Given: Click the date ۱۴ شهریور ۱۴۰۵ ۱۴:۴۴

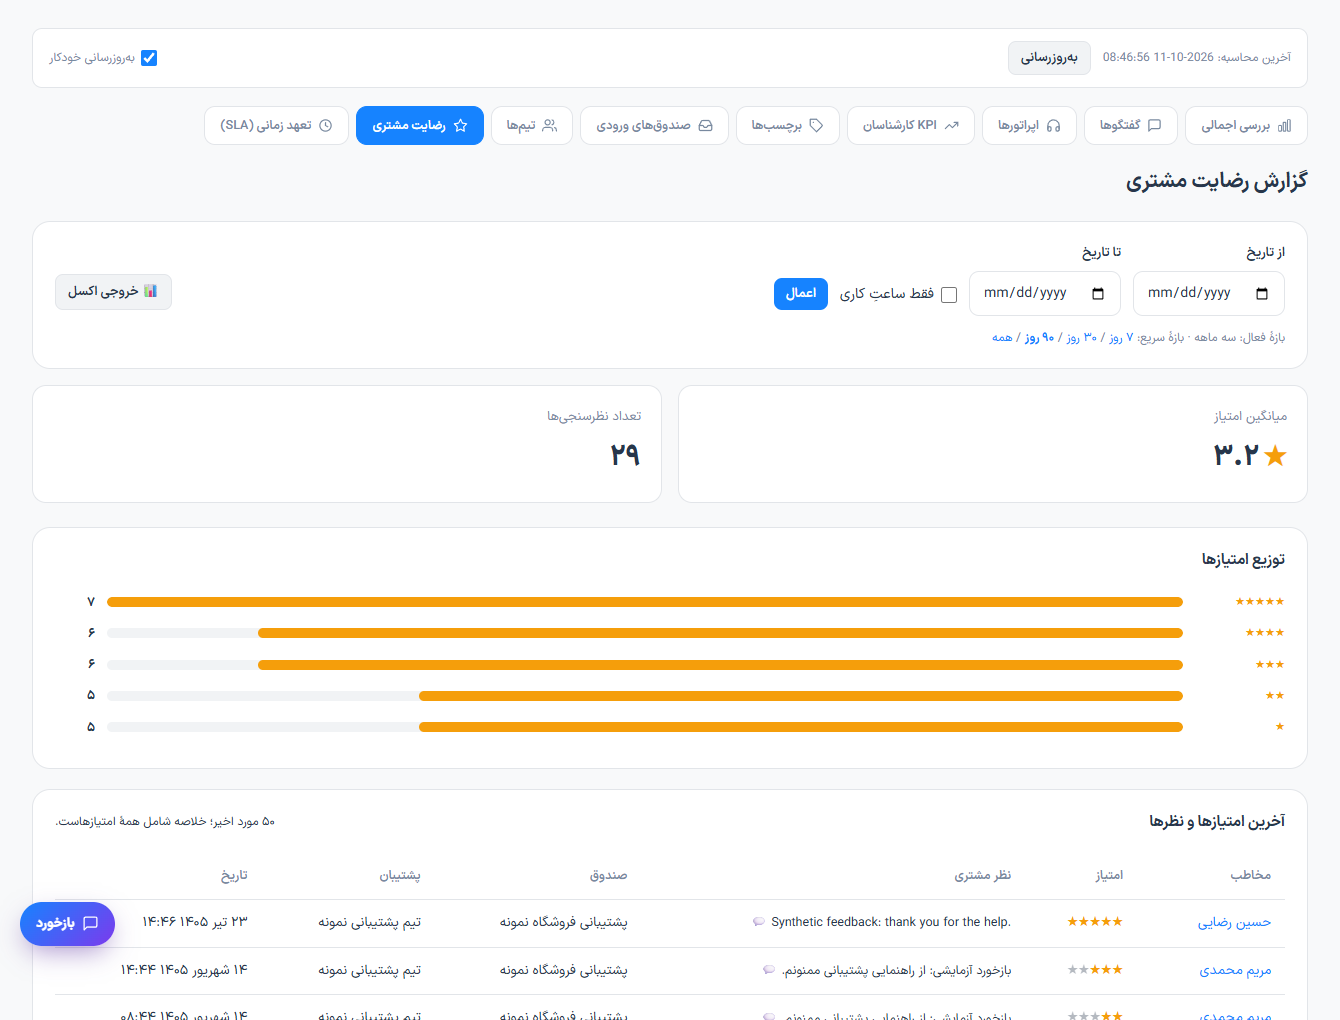Looking at the screenshot, I should point(184,970).
